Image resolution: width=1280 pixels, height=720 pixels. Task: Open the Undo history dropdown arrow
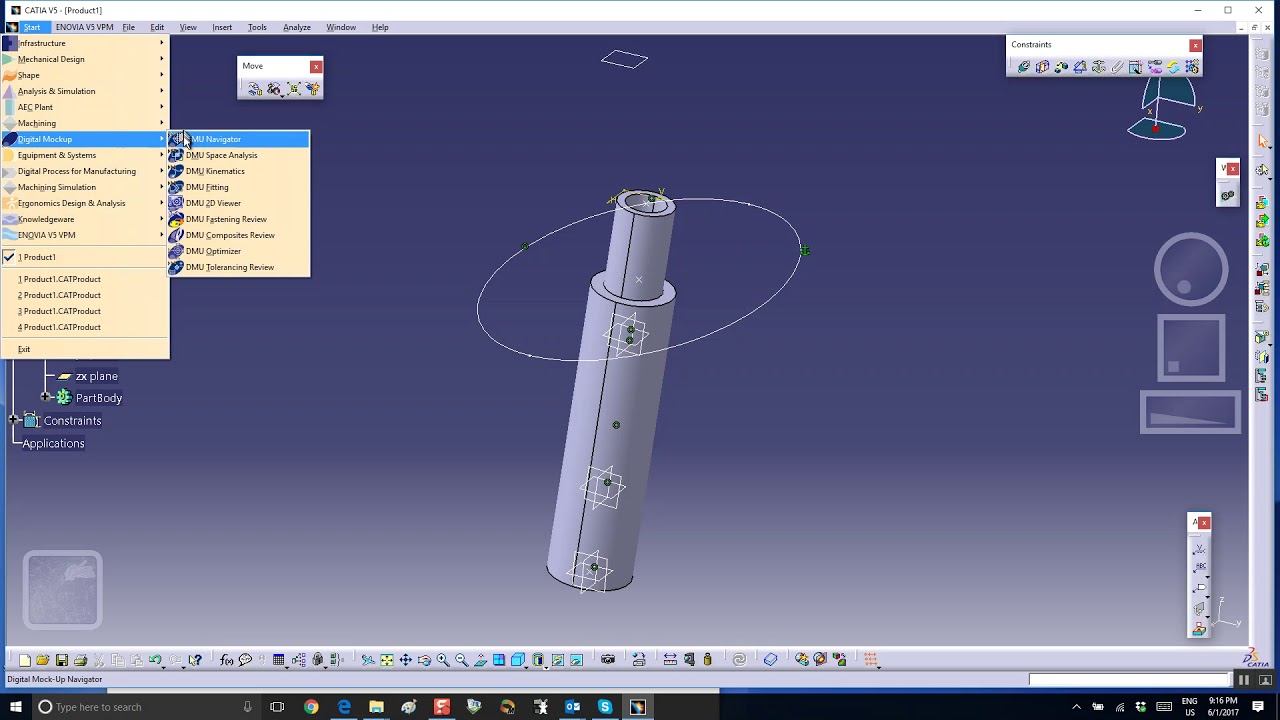click(166, 666)
